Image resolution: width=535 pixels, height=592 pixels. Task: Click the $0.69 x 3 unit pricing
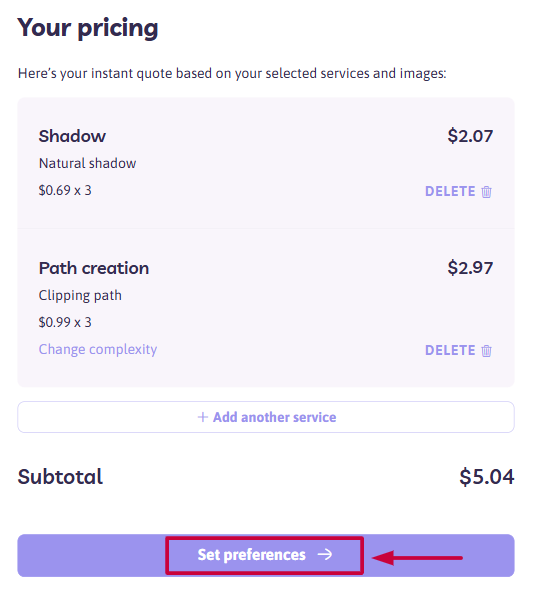65,190
